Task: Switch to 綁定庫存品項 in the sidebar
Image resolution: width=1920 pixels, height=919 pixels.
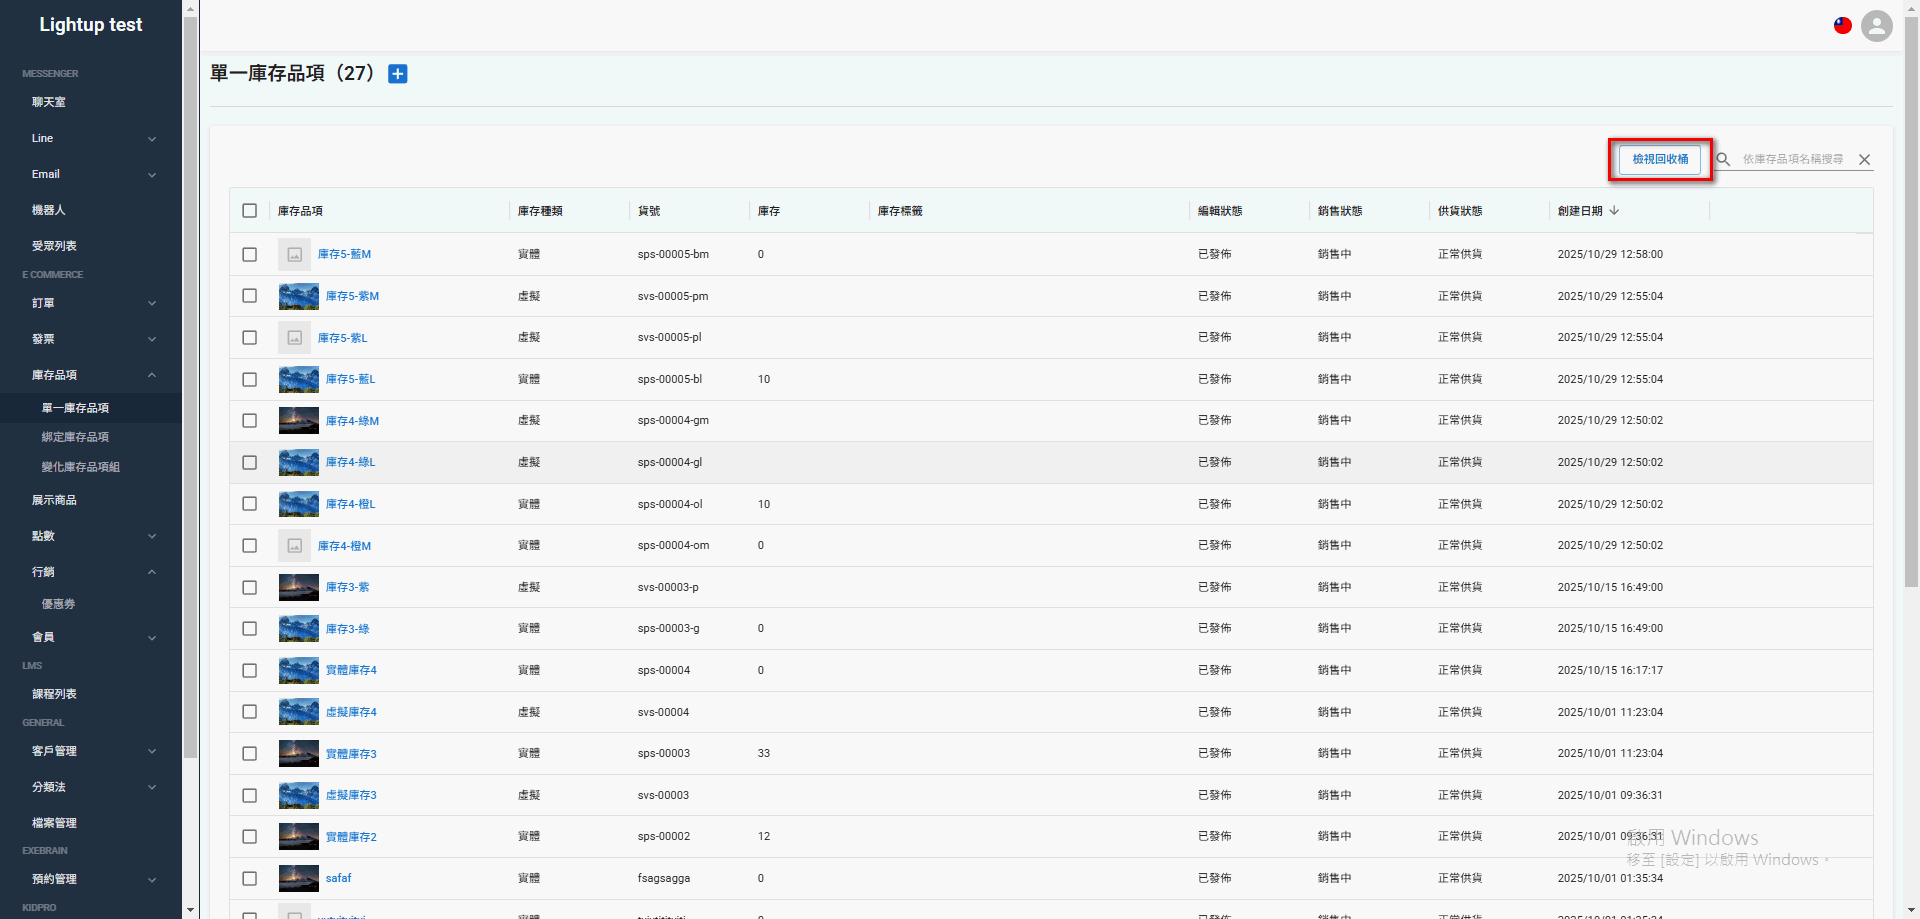Action: point(76,437)
